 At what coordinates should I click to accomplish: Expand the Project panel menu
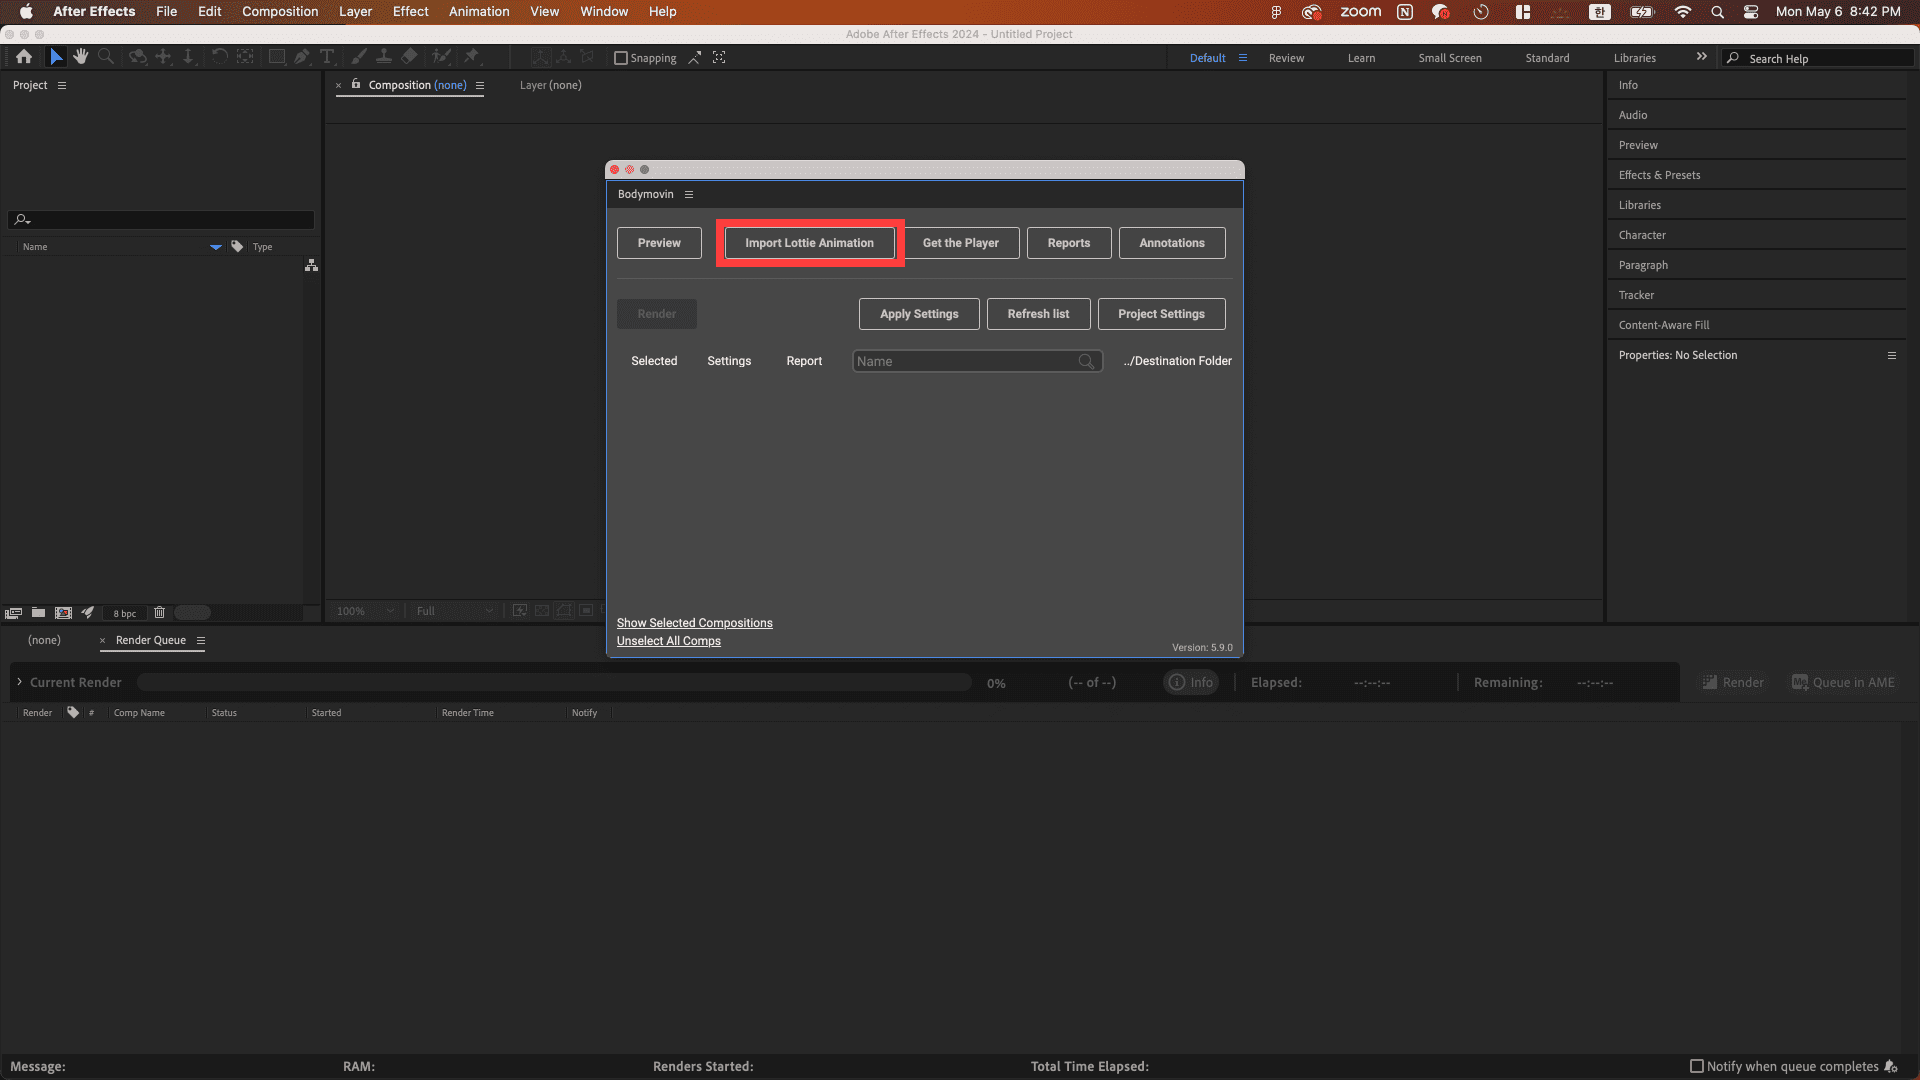click(61, 84)
